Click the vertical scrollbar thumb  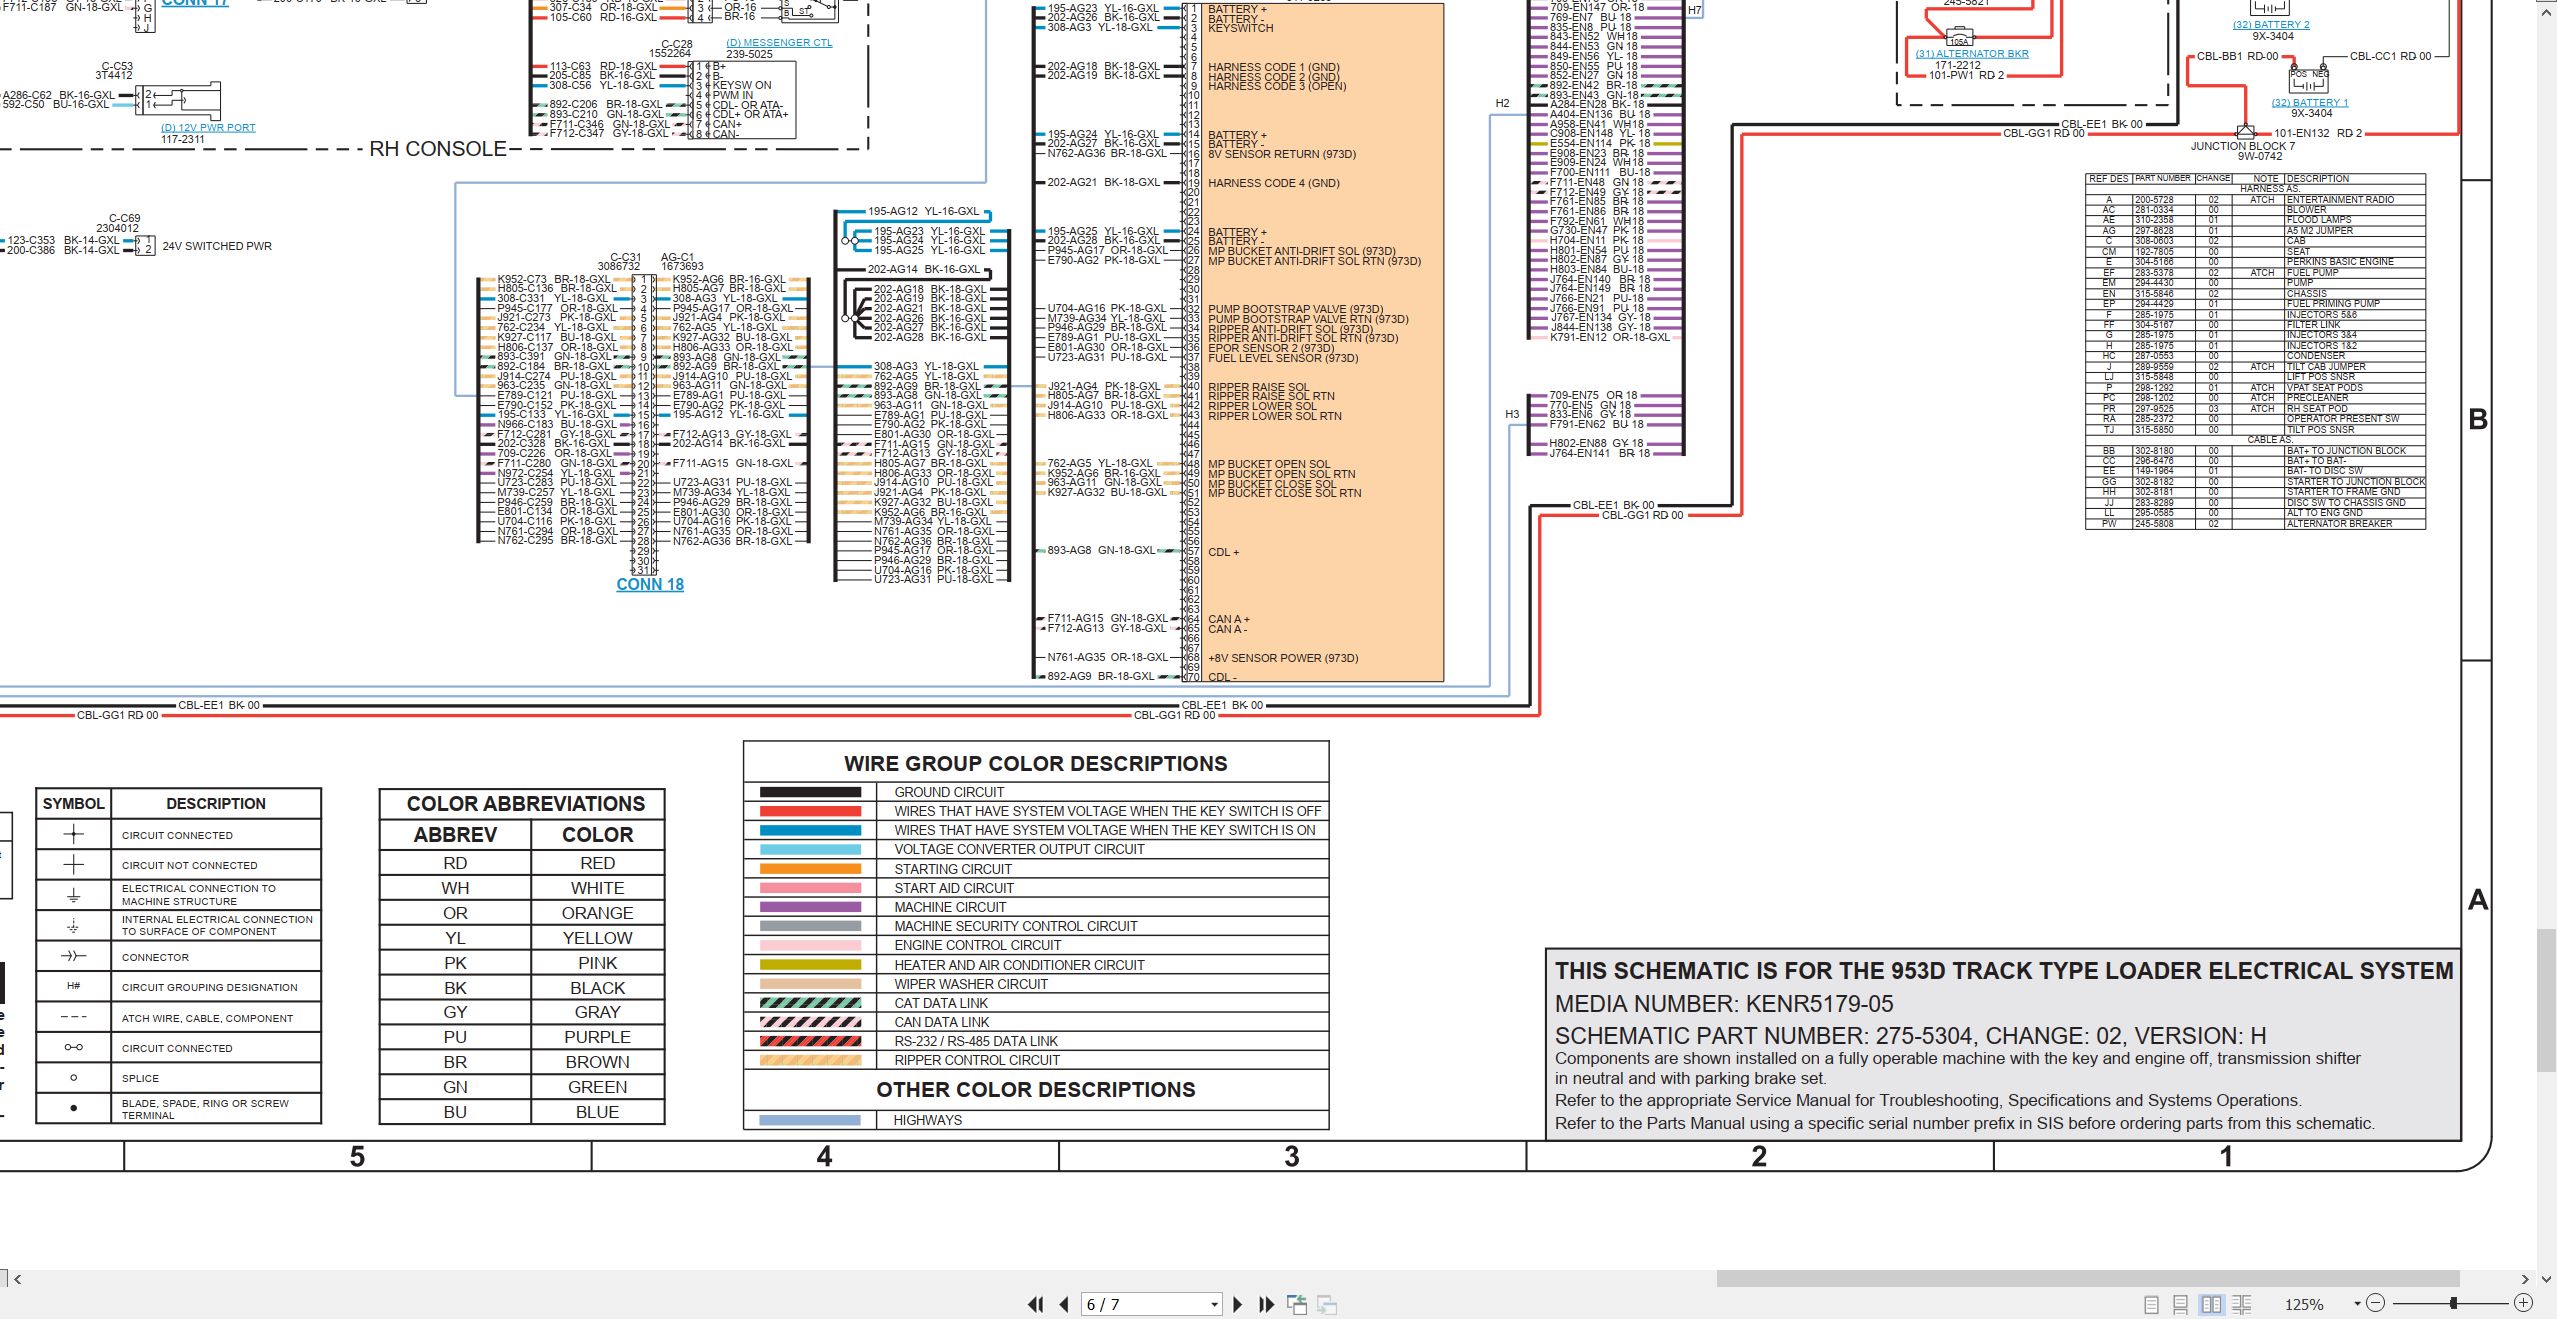click(2546, 1000)
